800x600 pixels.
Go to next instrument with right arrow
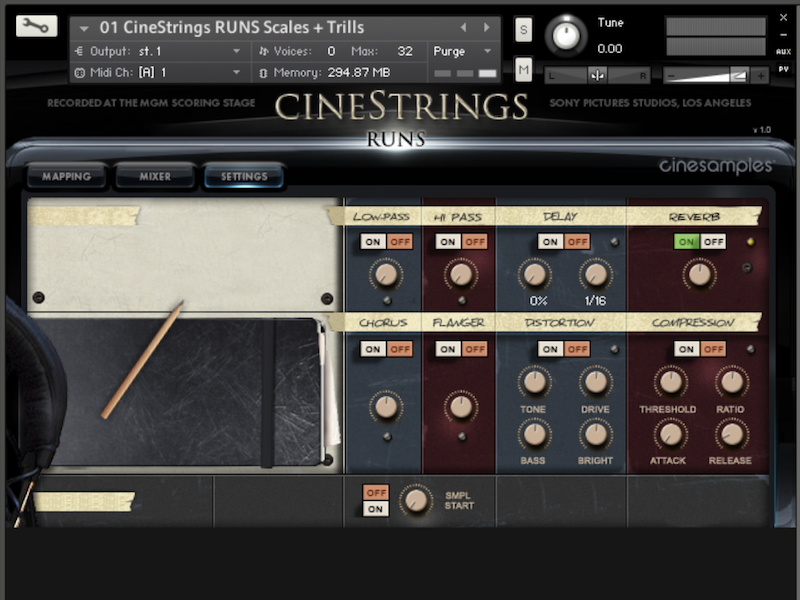487,28
